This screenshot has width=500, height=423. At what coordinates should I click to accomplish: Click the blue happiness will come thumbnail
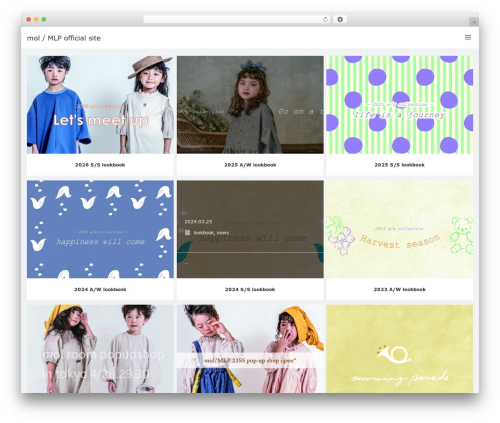coord(100,229)
